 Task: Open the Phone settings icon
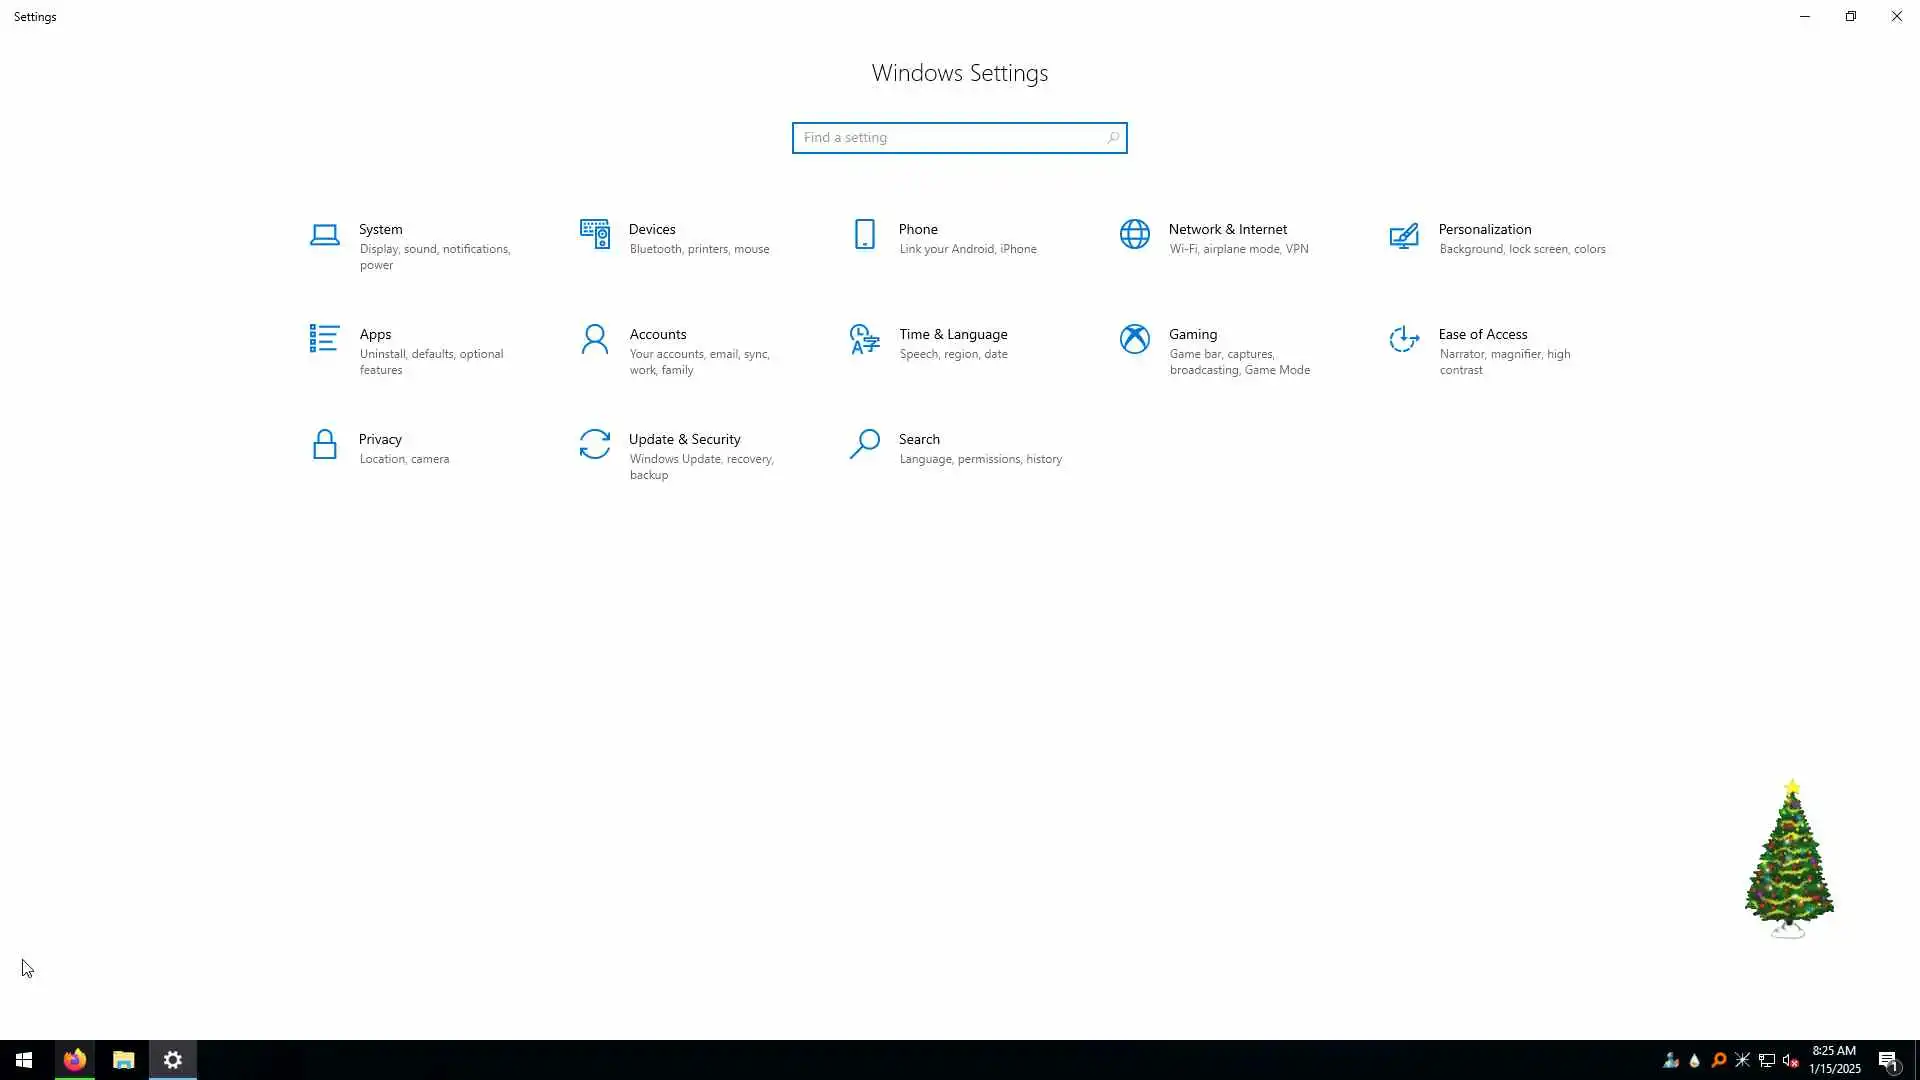coord(864,235)
